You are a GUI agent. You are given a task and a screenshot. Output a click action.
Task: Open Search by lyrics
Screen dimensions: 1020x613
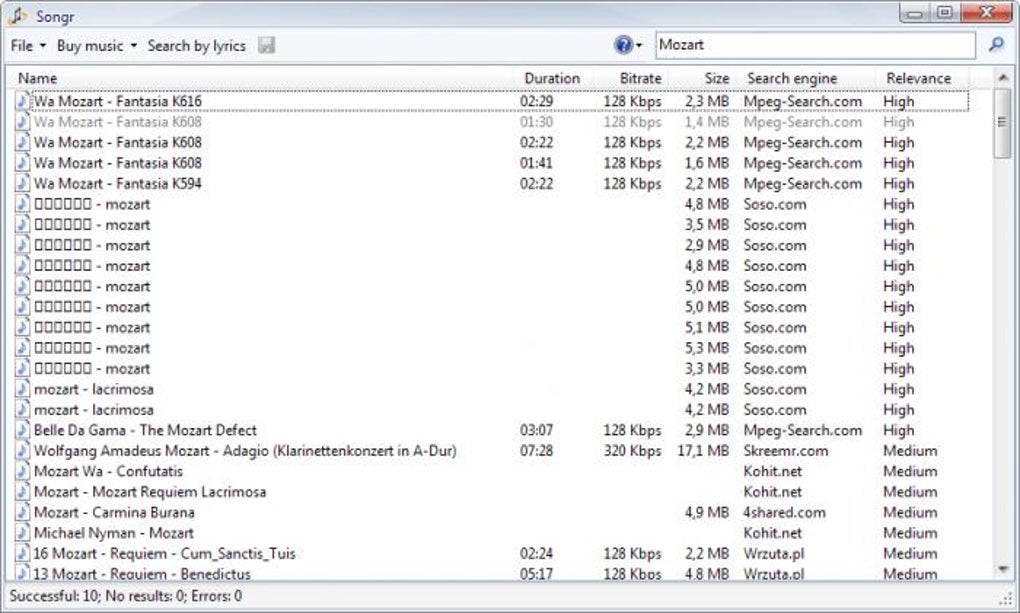[x=196, y=46]
